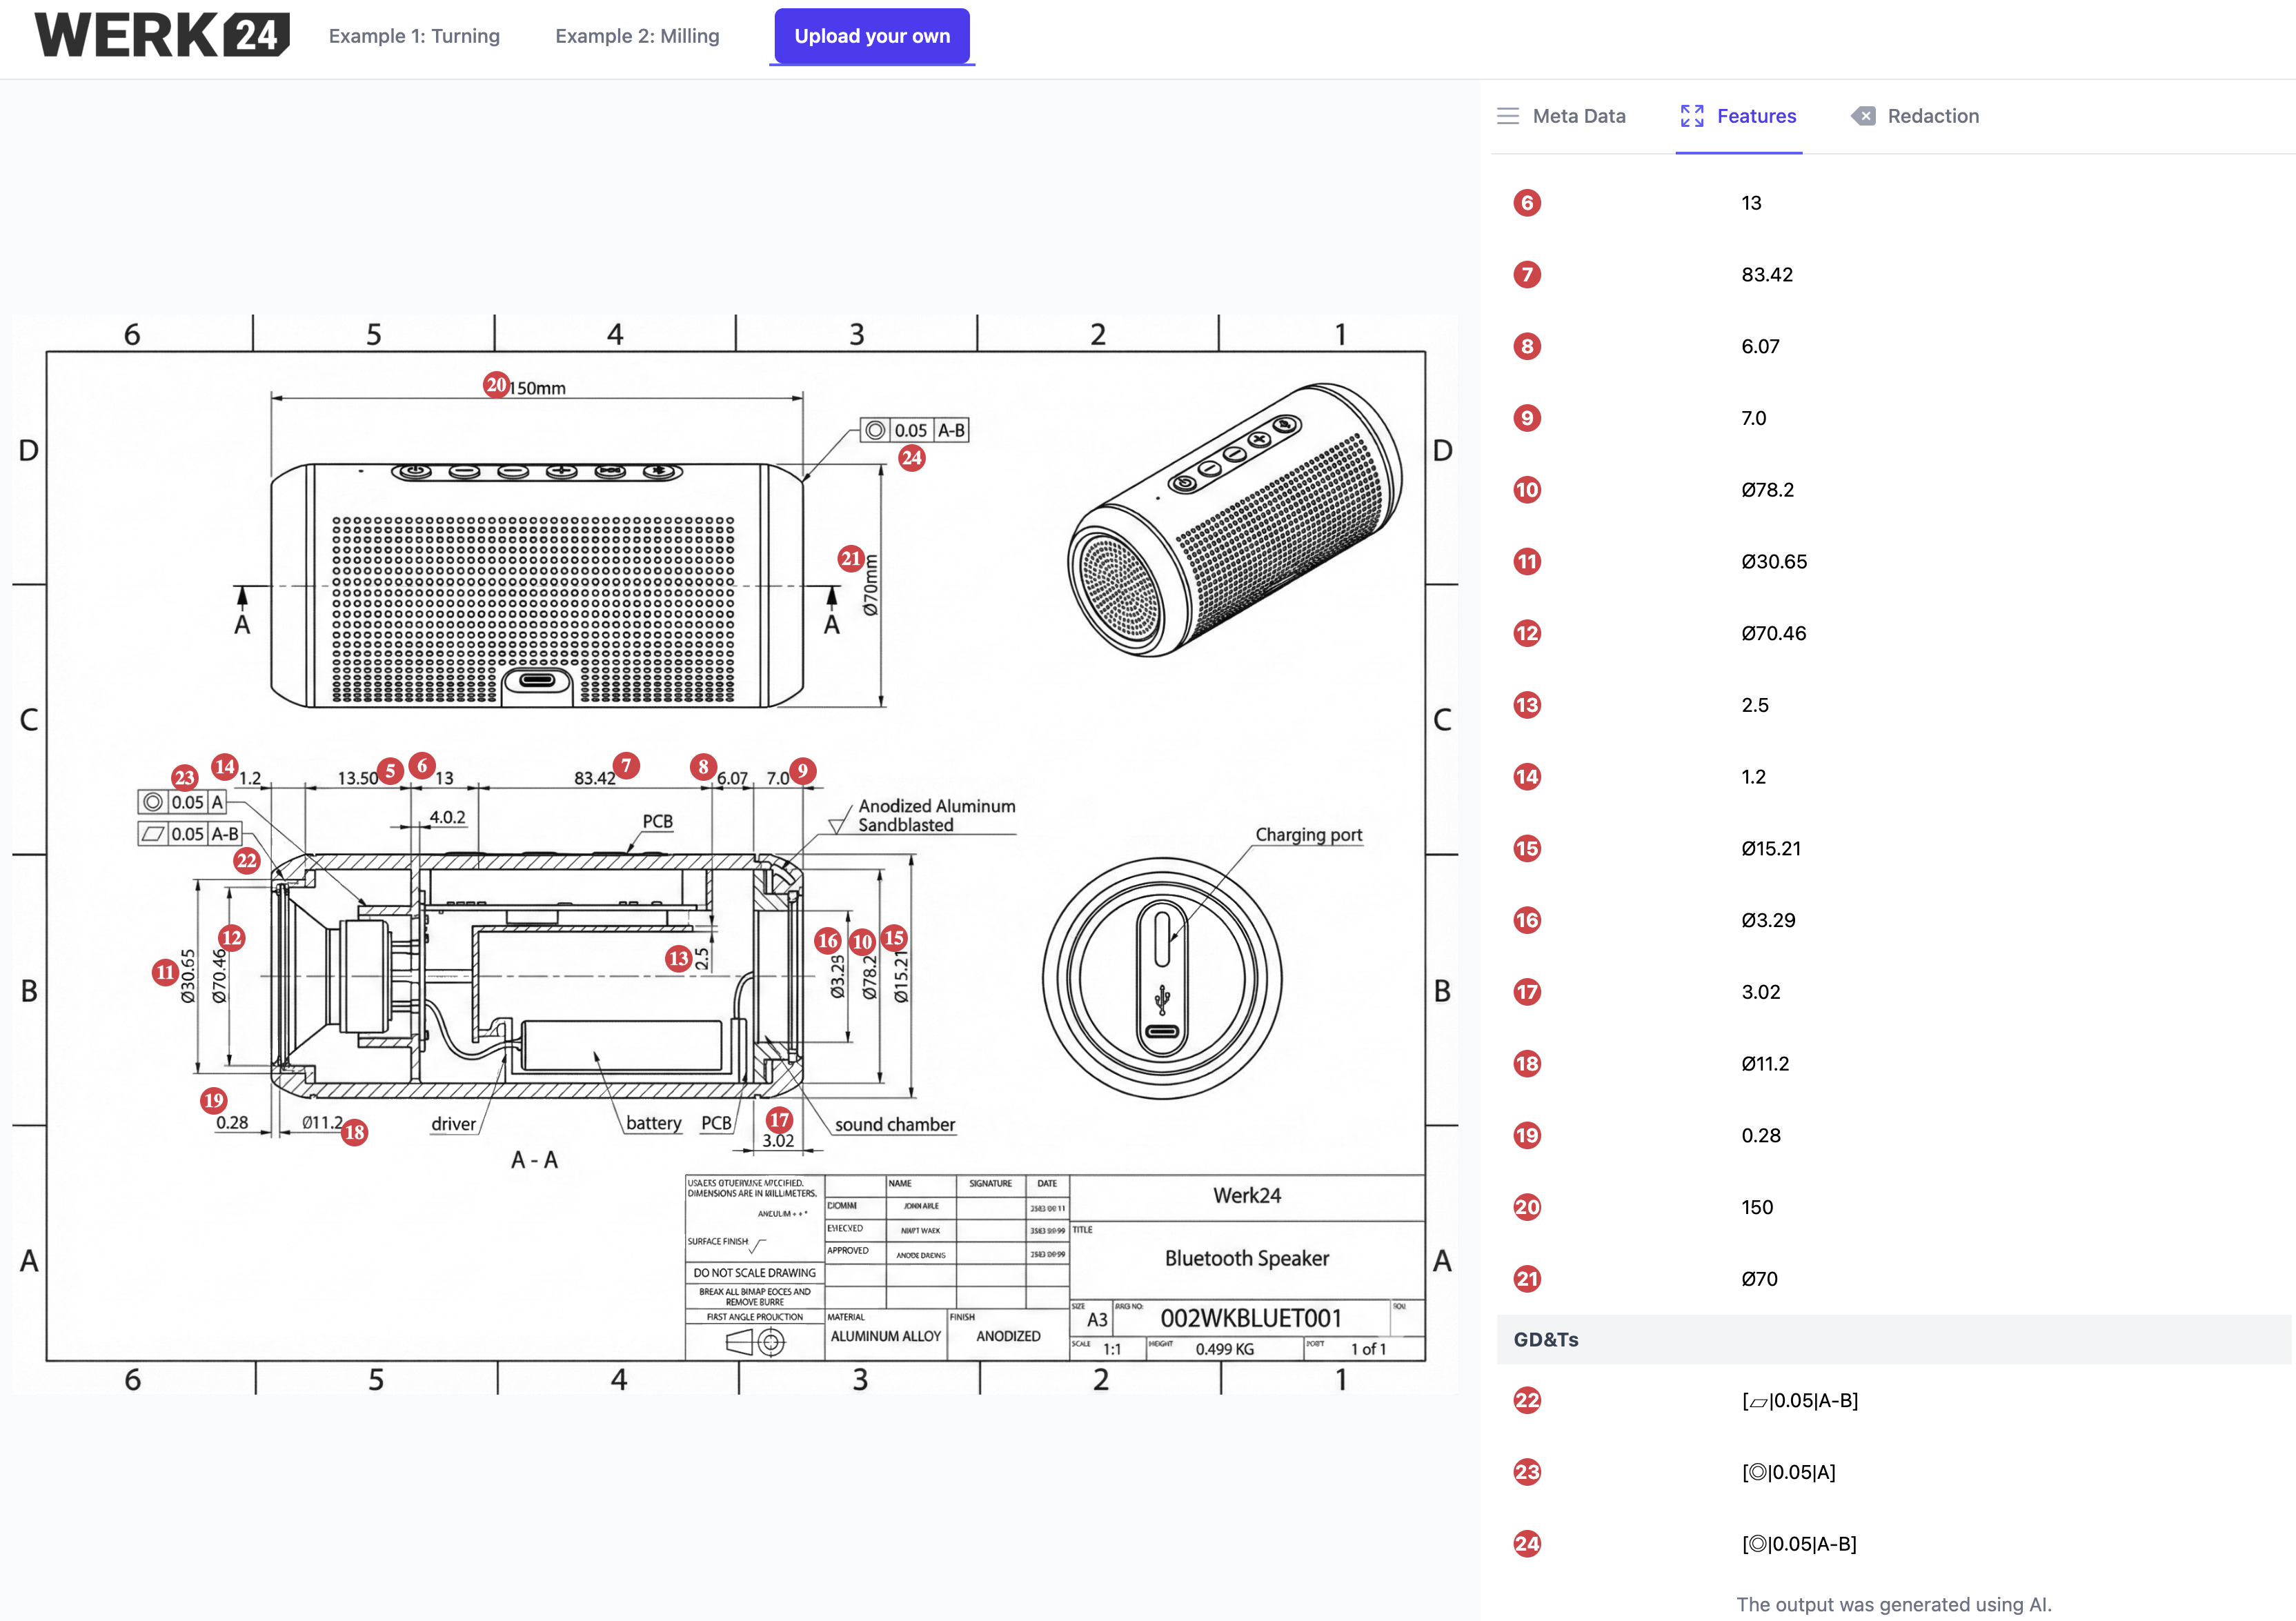The width and height of the screenshot is (2296, 1621).
Task: Click marker 17 on the drawing
Action: pyautogui.click(x=779, y=1120)
